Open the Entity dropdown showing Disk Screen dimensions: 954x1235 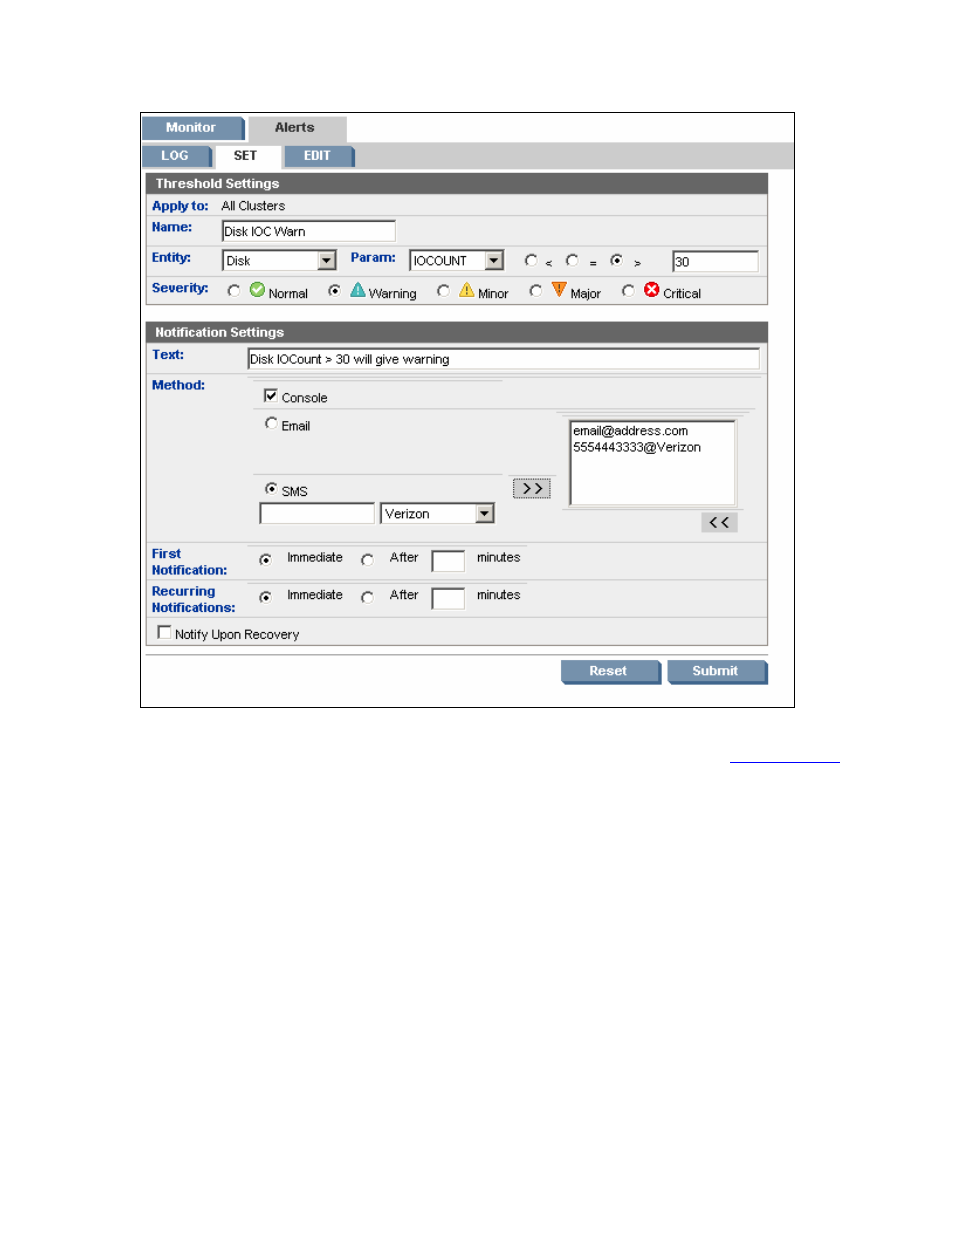point(279,261)
